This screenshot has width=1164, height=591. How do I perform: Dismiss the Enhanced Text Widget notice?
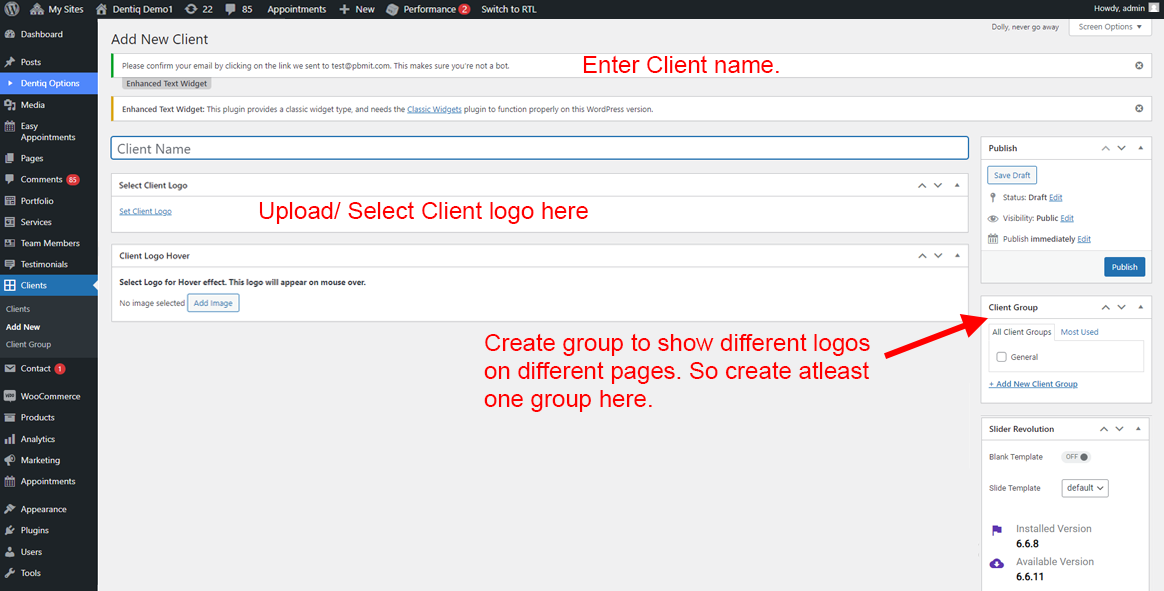coord(1139,108)
